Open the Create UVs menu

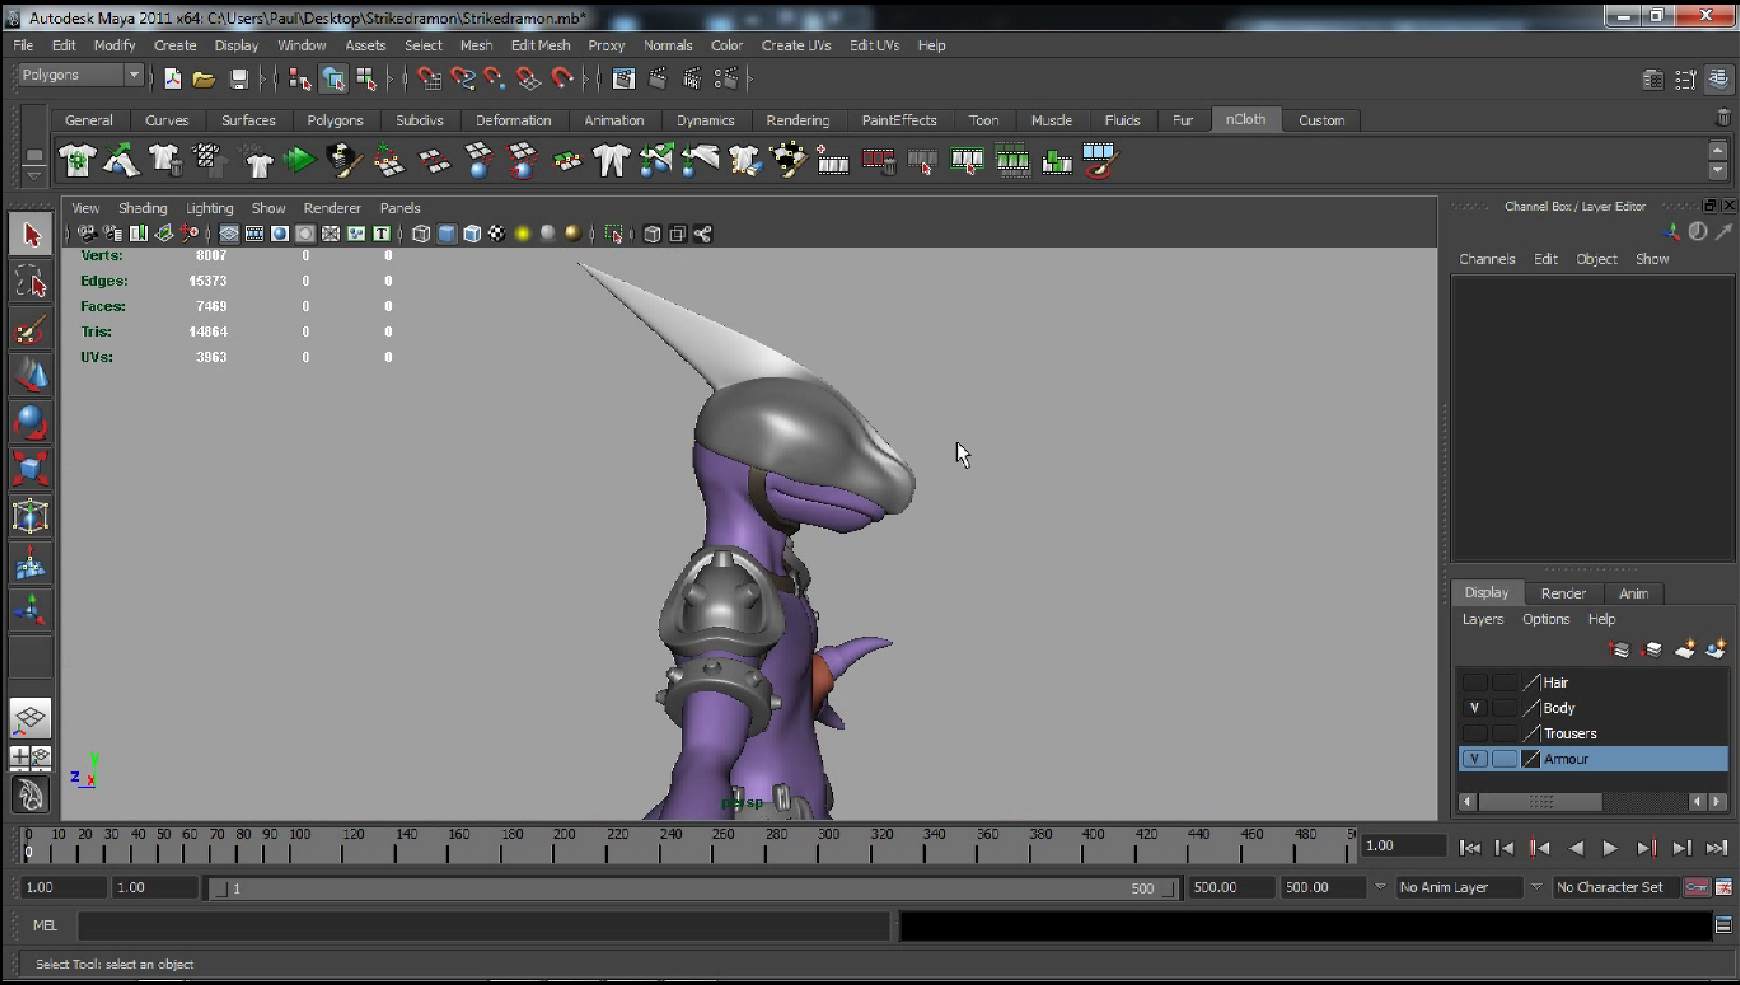(796, 45)
